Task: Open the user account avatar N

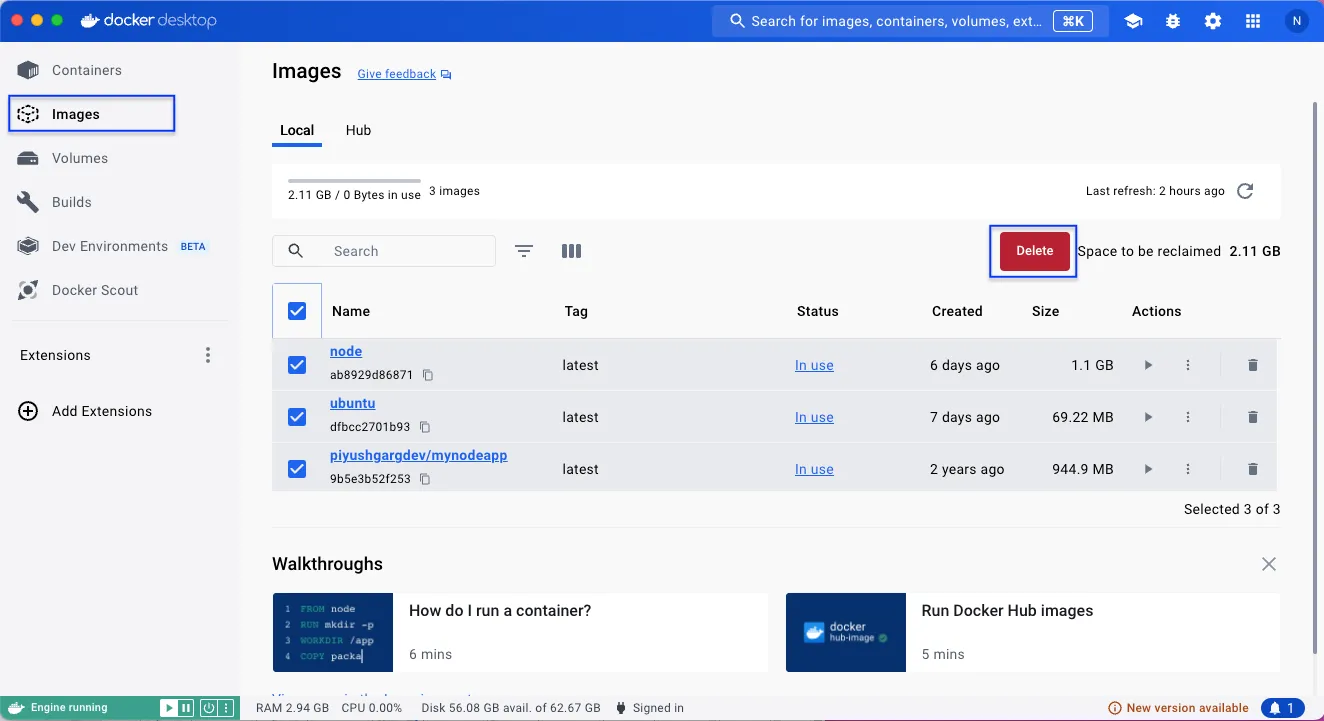Action: point(1297,21)
